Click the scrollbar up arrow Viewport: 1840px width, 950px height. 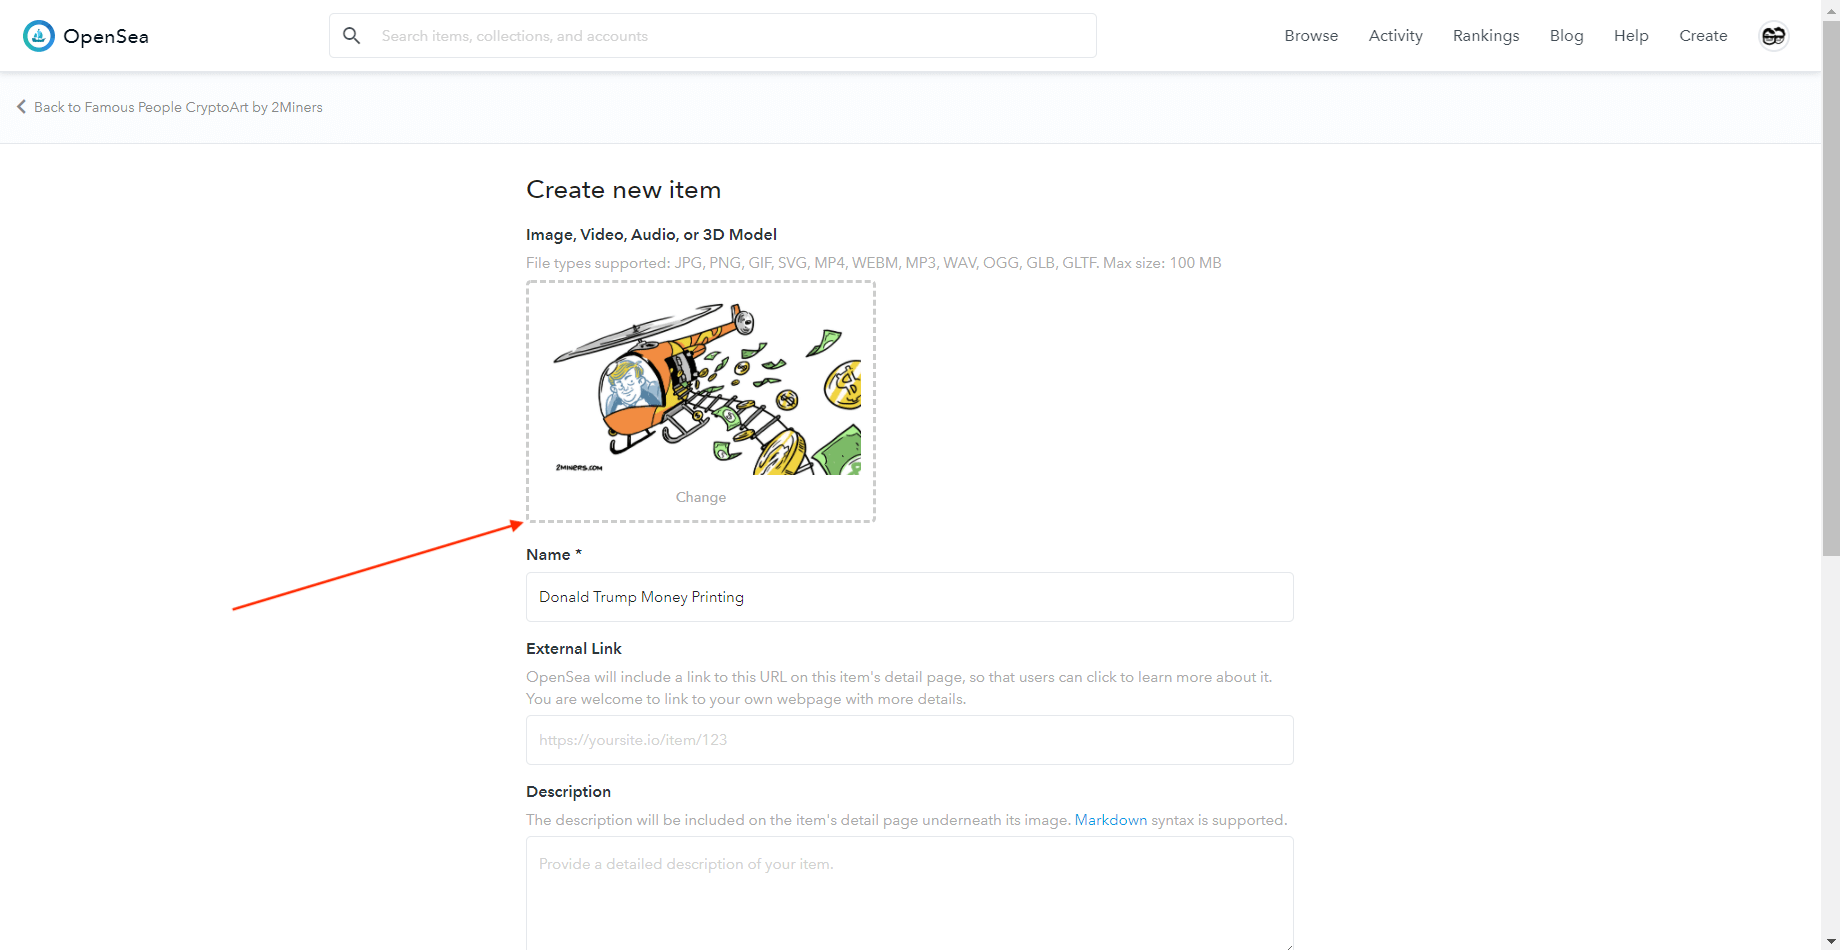(x=1830, y=8)
